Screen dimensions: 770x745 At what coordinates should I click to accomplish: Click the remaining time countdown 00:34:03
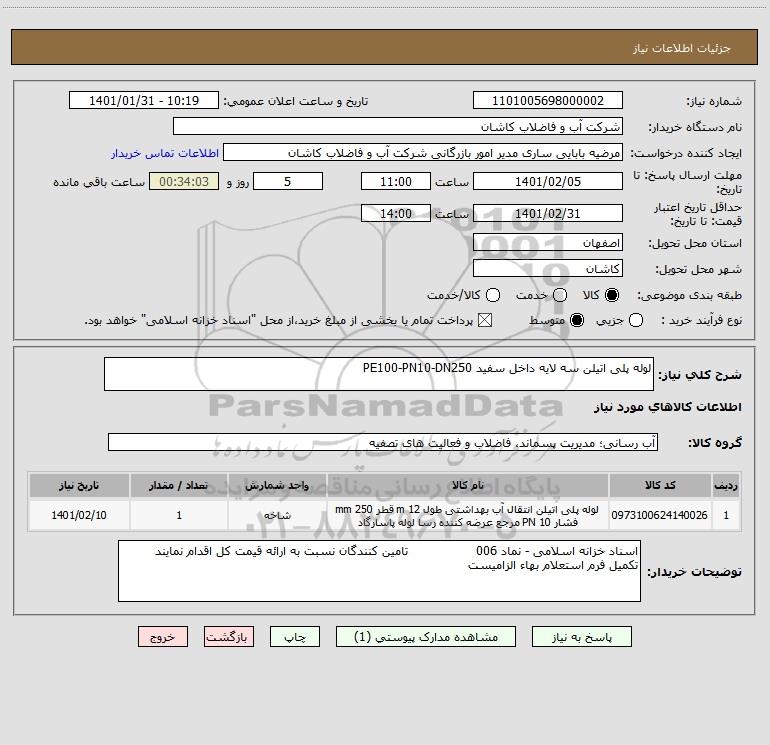[x=184, y=181]
